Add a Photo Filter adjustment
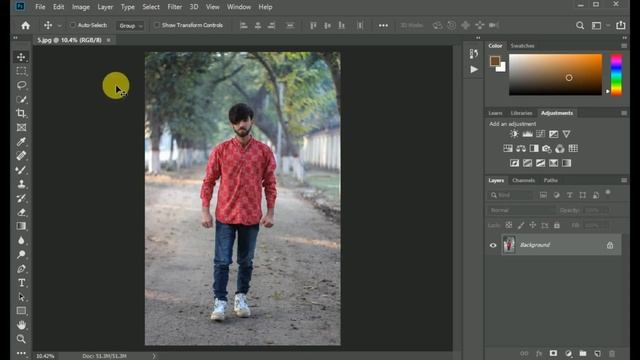 pyautogui.click(x=547, y=149)
